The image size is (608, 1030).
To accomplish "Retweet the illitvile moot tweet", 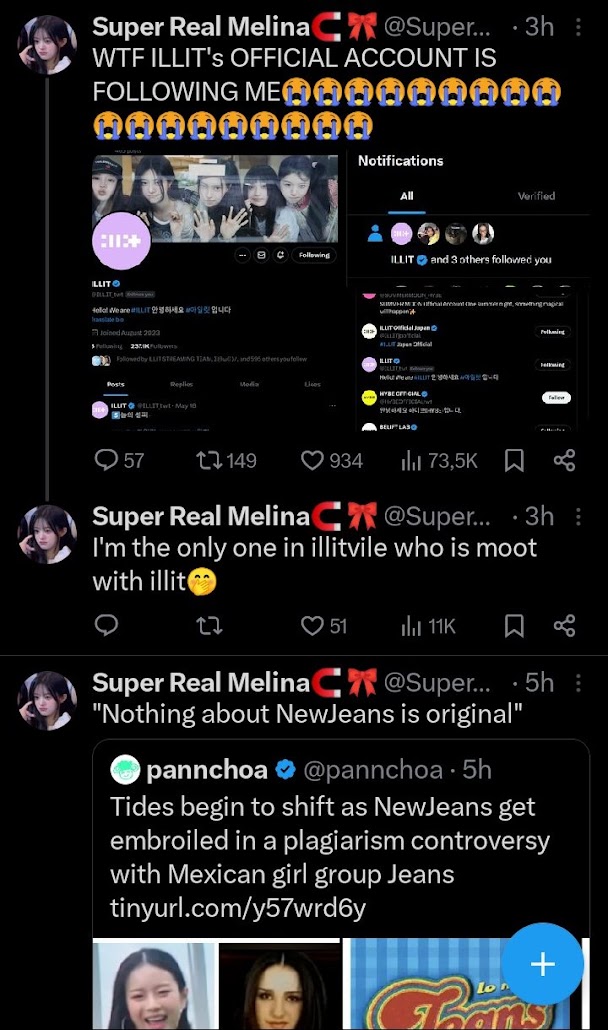I will 209,626.
